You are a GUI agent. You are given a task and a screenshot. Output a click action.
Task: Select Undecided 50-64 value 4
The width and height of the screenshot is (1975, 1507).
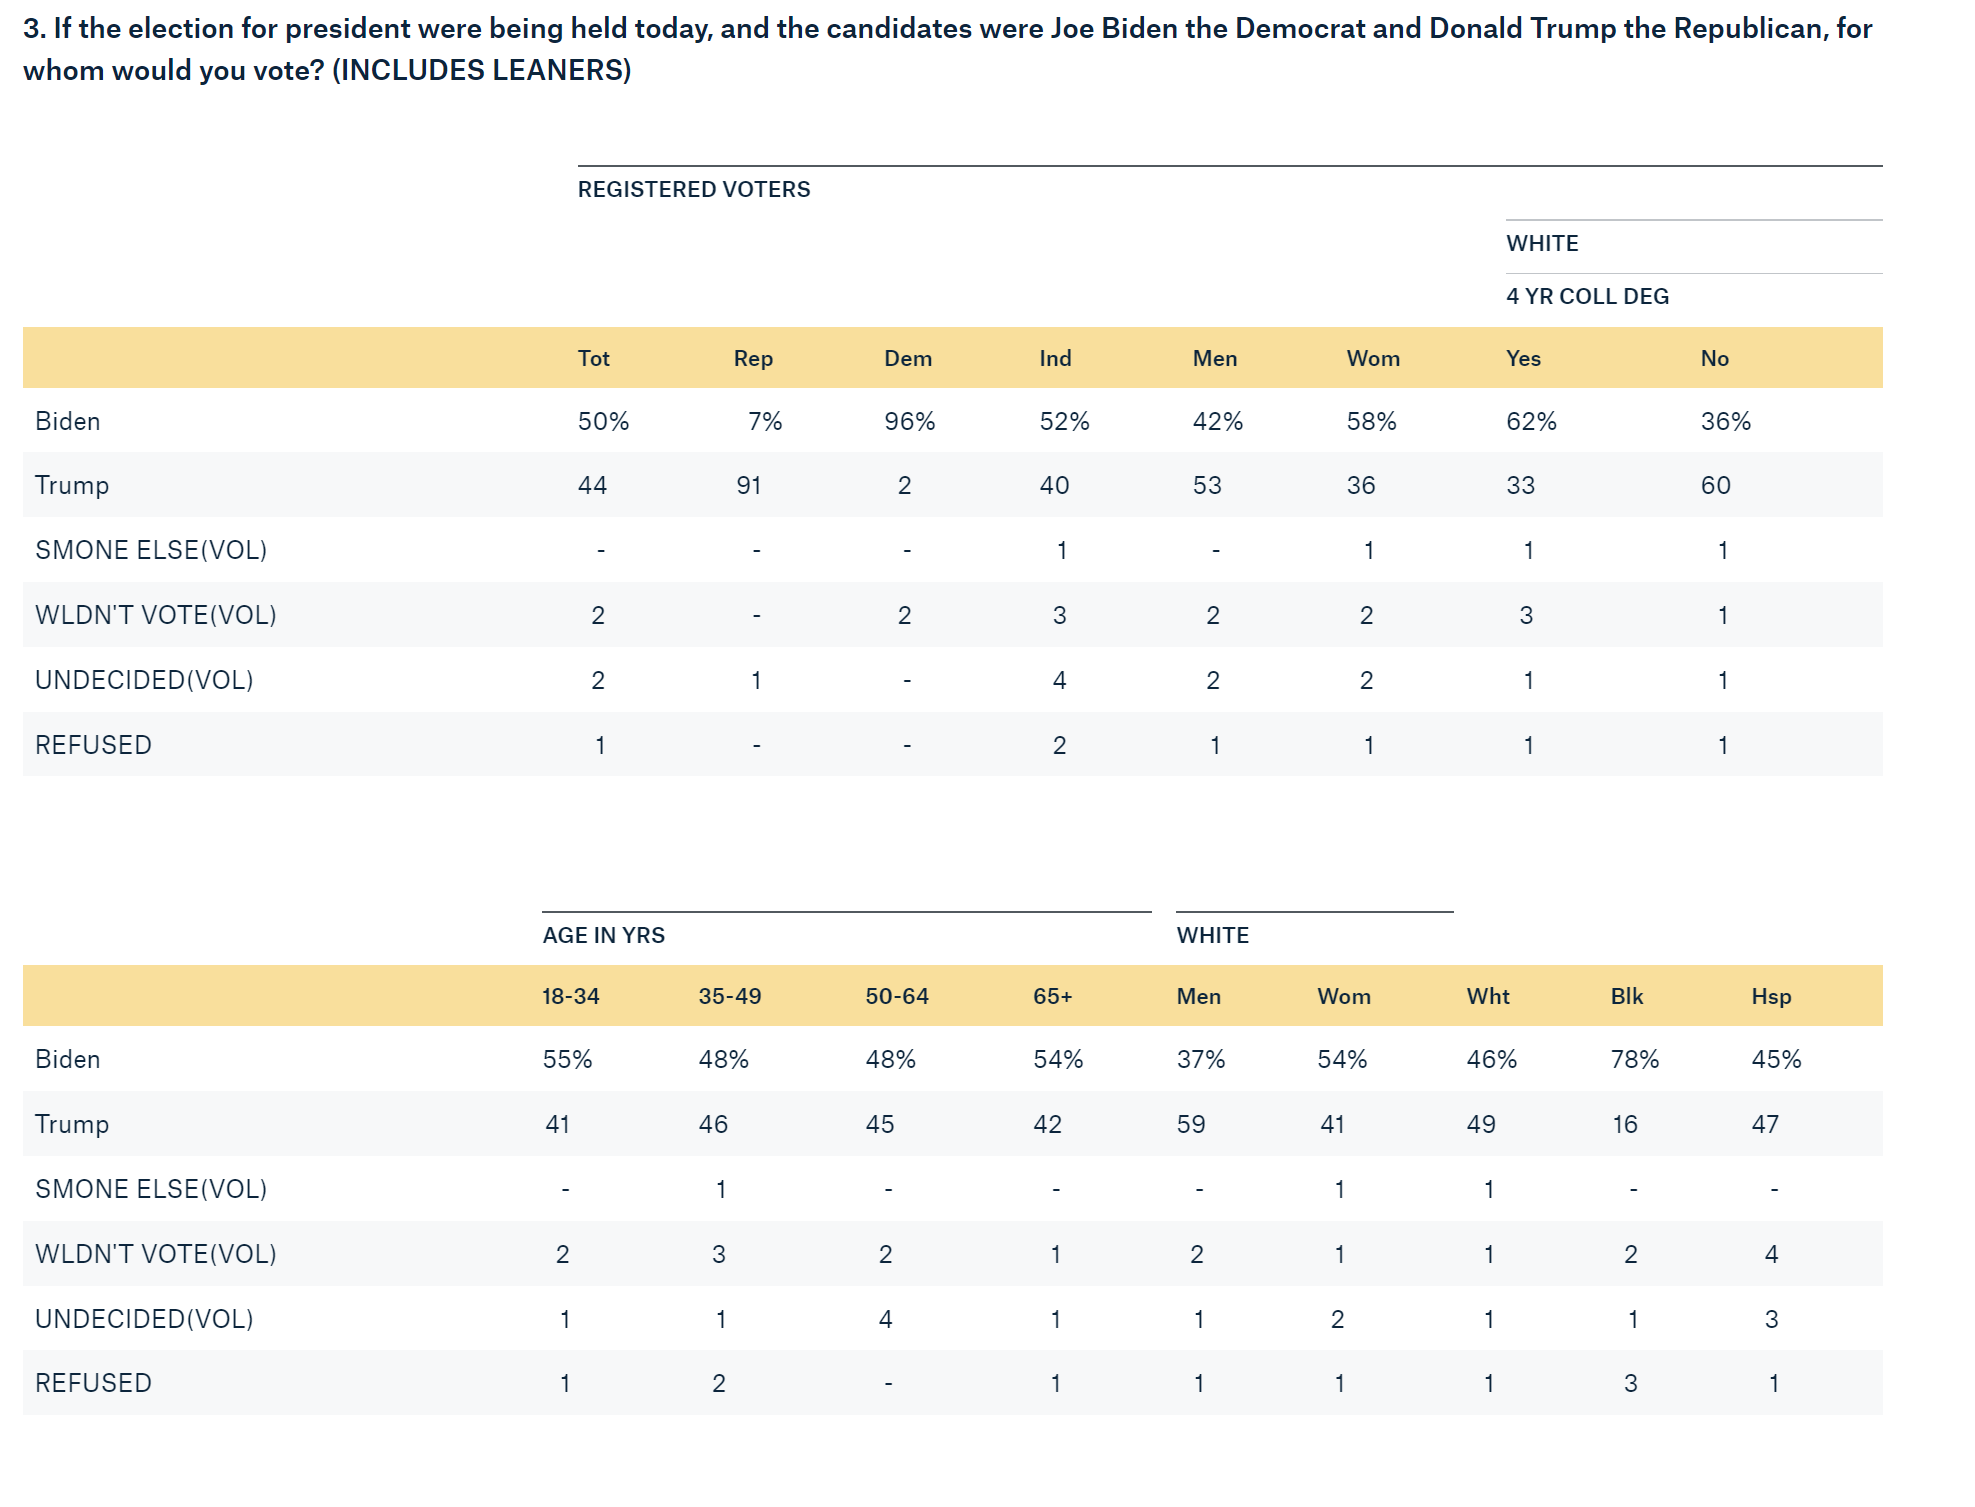click(x=885, y=1319)
